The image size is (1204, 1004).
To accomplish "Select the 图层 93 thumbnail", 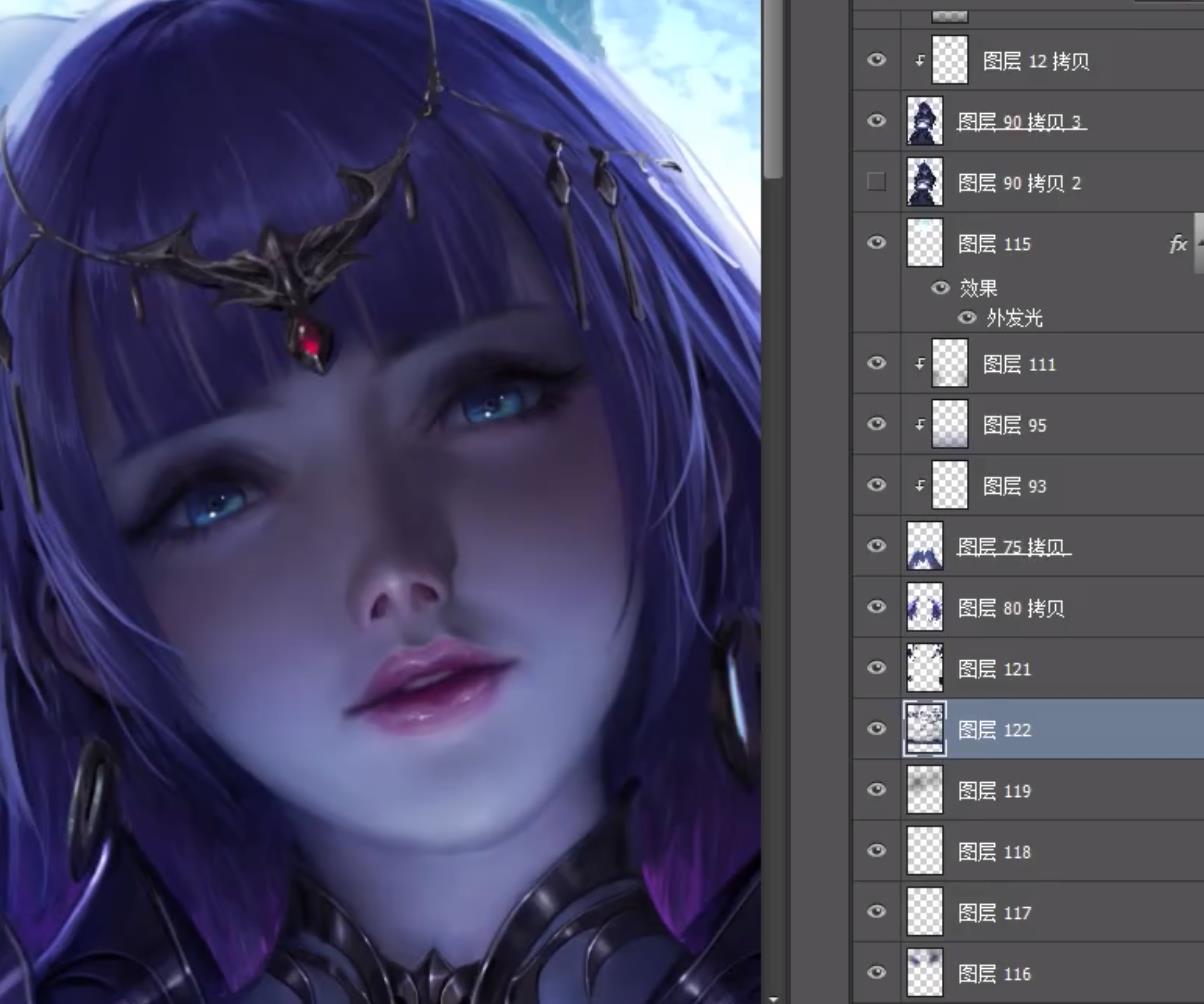I will [950, 486].
